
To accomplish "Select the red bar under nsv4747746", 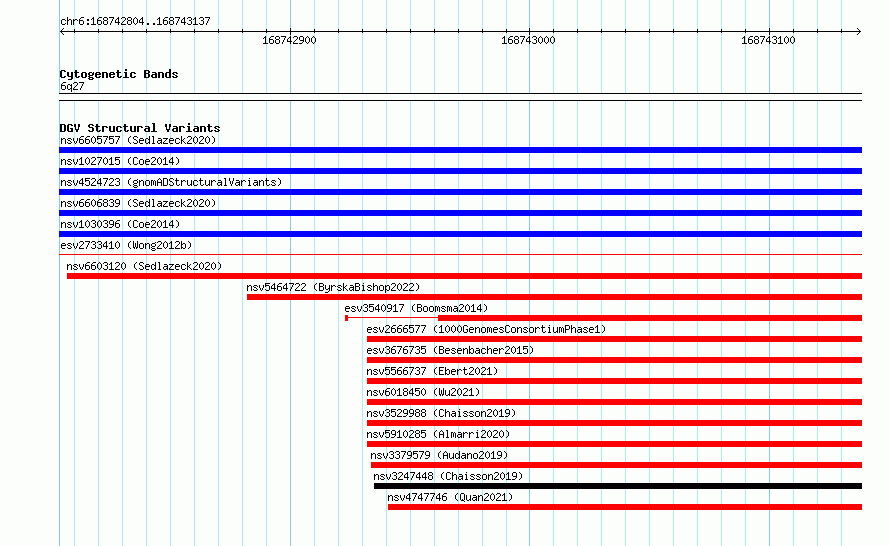I will pyautogui.click(x=625, y=507).
